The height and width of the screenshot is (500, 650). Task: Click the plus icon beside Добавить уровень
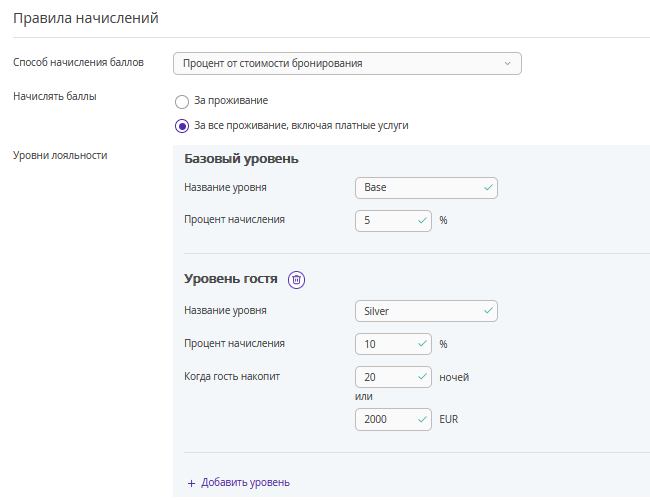coord(191,483)
